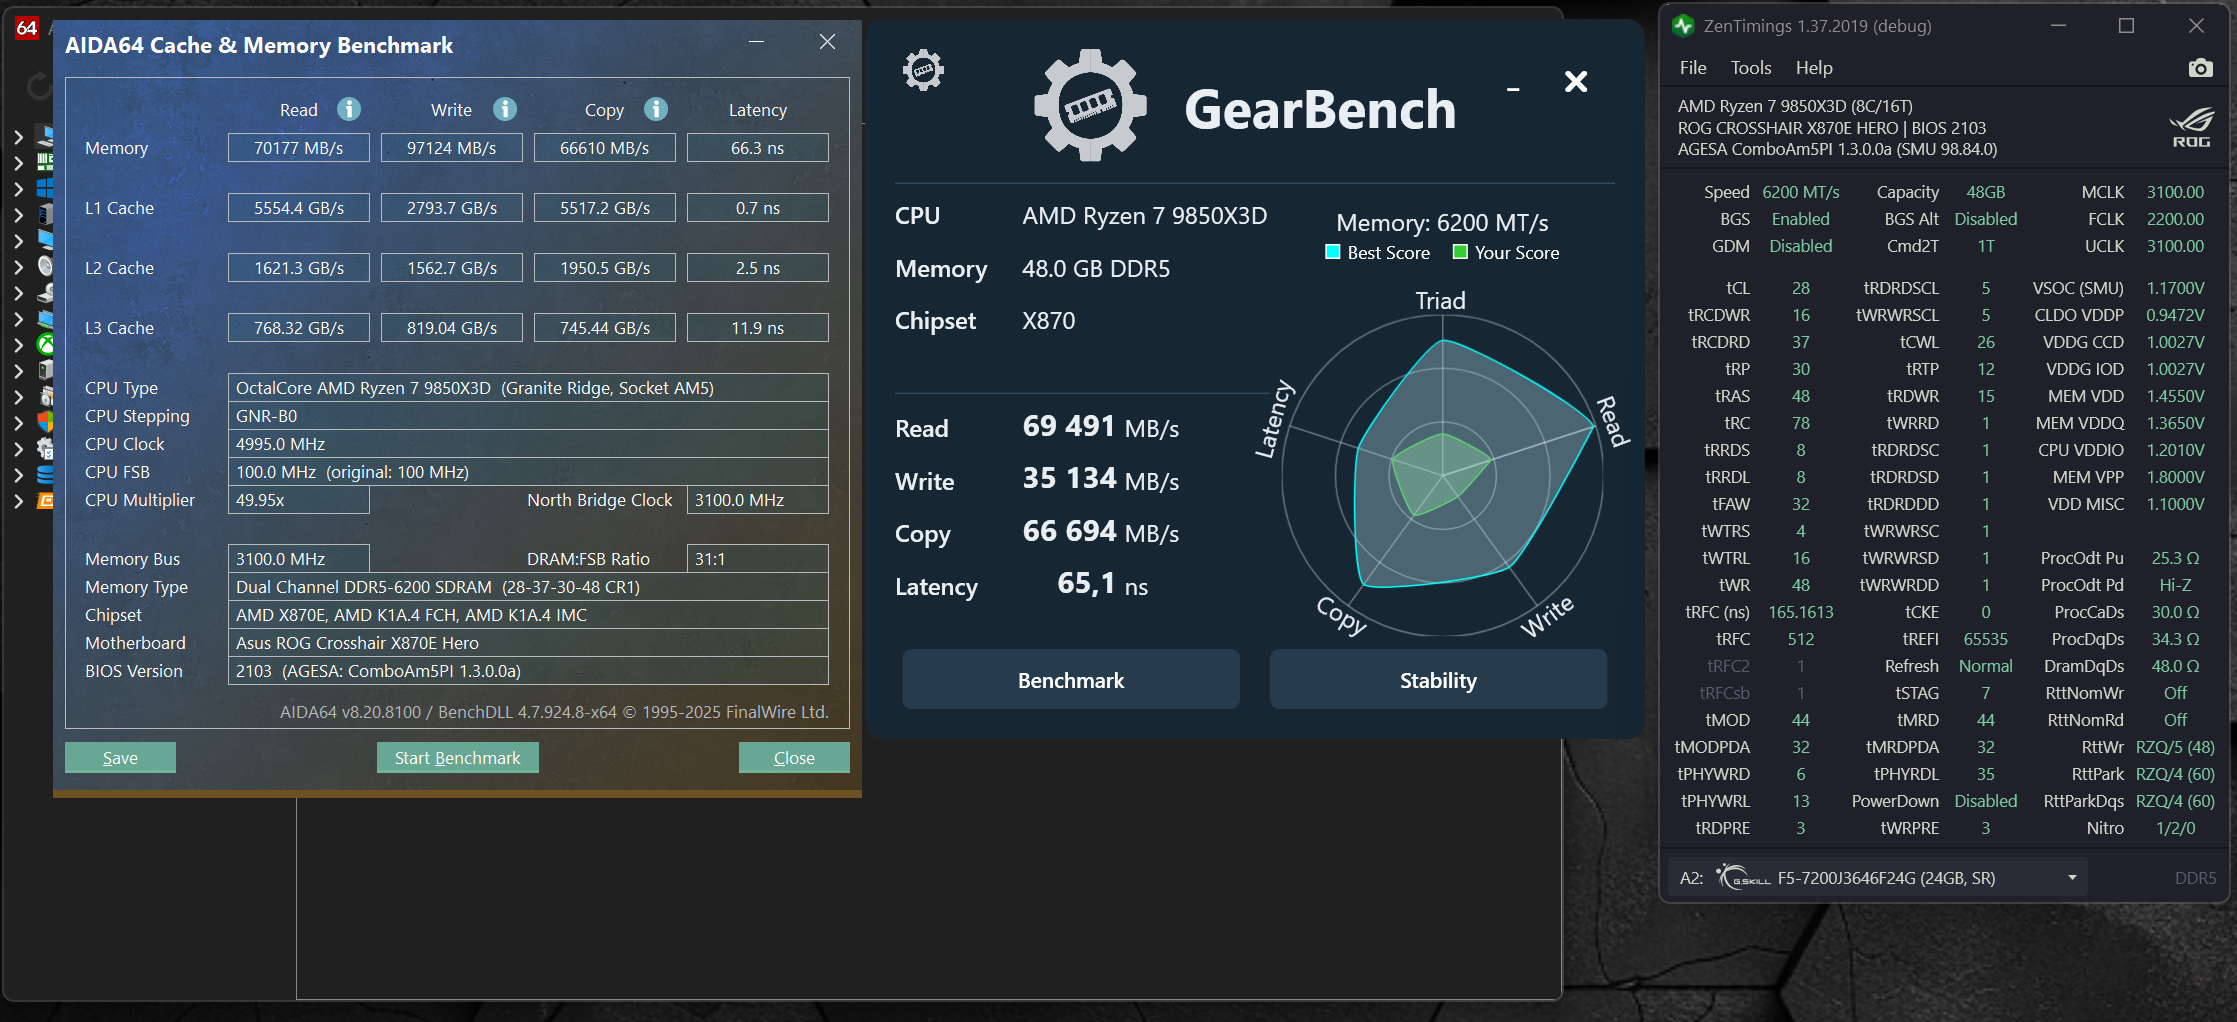Viewport: 2237px width, 1022px height.
Task: Click the RttWr value RZQ/5 (48)
Action: click(2176, 747)
